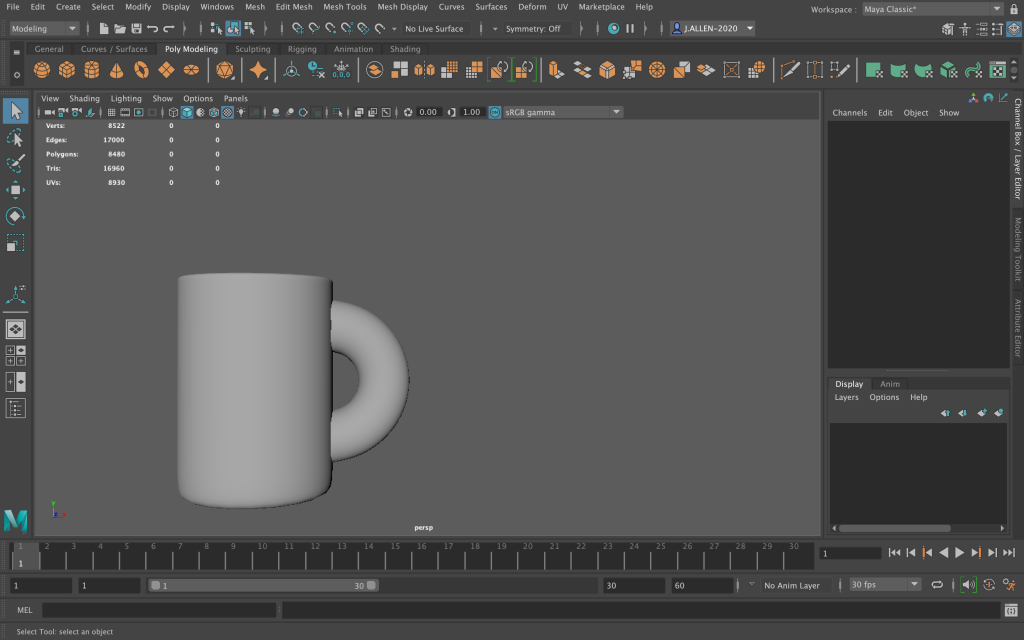1024x640 pixels.
Task: Open the Mesh Tools menu
Action: coord(343,7)
